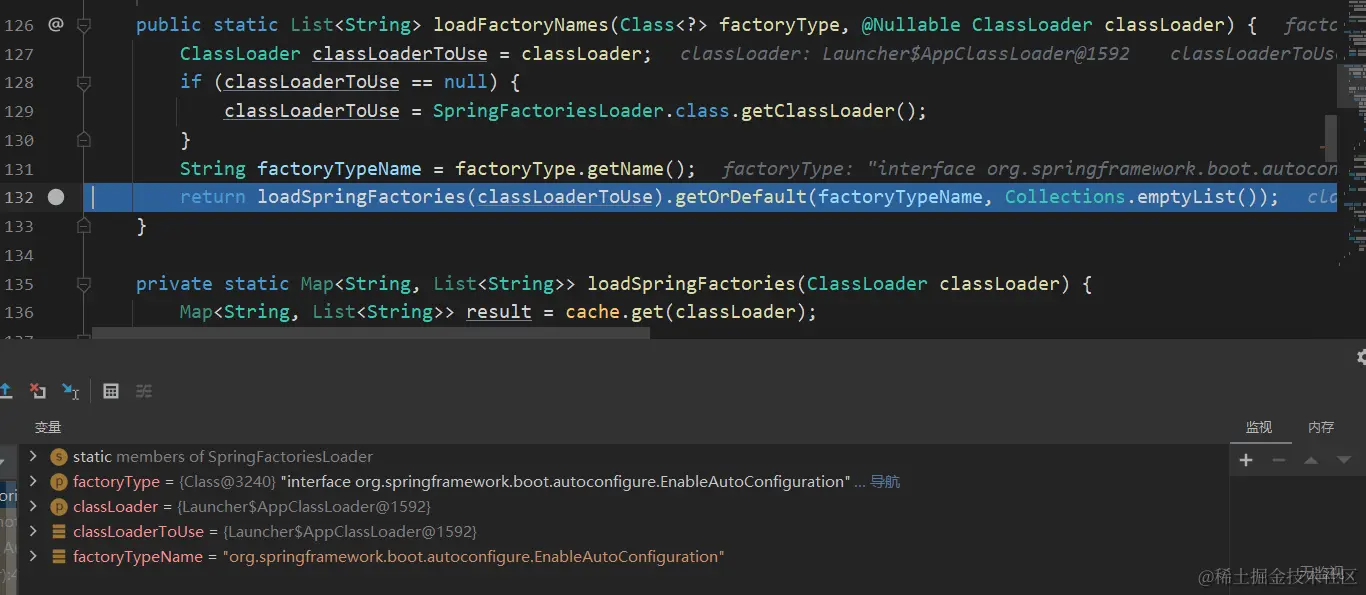Select the static members of SpringFactoriesLoader row

pyautogui.click(x=624, y=456)
